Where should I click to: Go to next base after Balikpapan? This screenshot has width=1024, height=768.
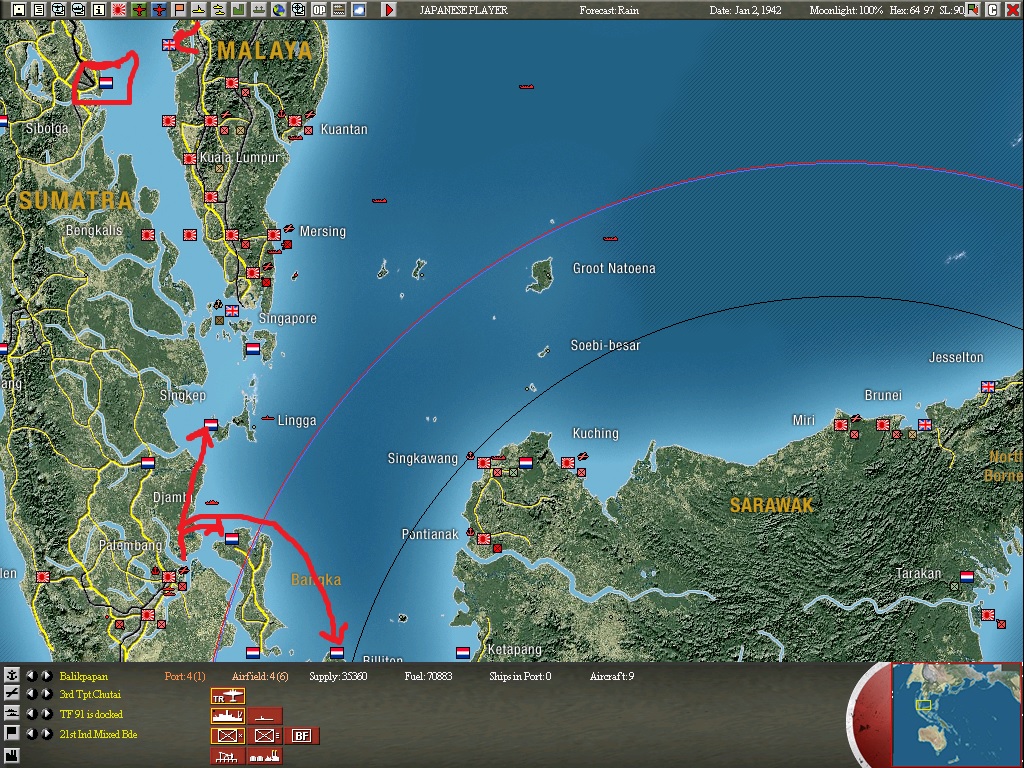pyautogui.click(x=46, y=676)
